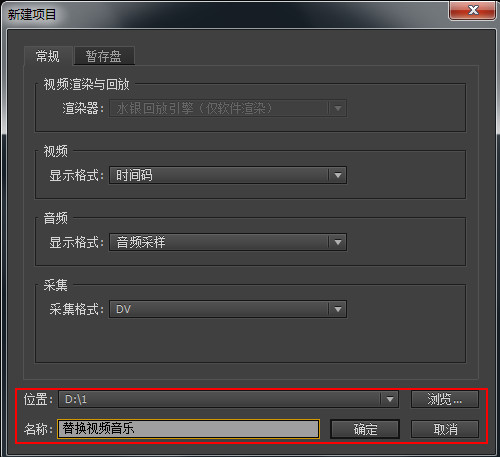Open the 音频采样 audio display format box

click(228, 242)
